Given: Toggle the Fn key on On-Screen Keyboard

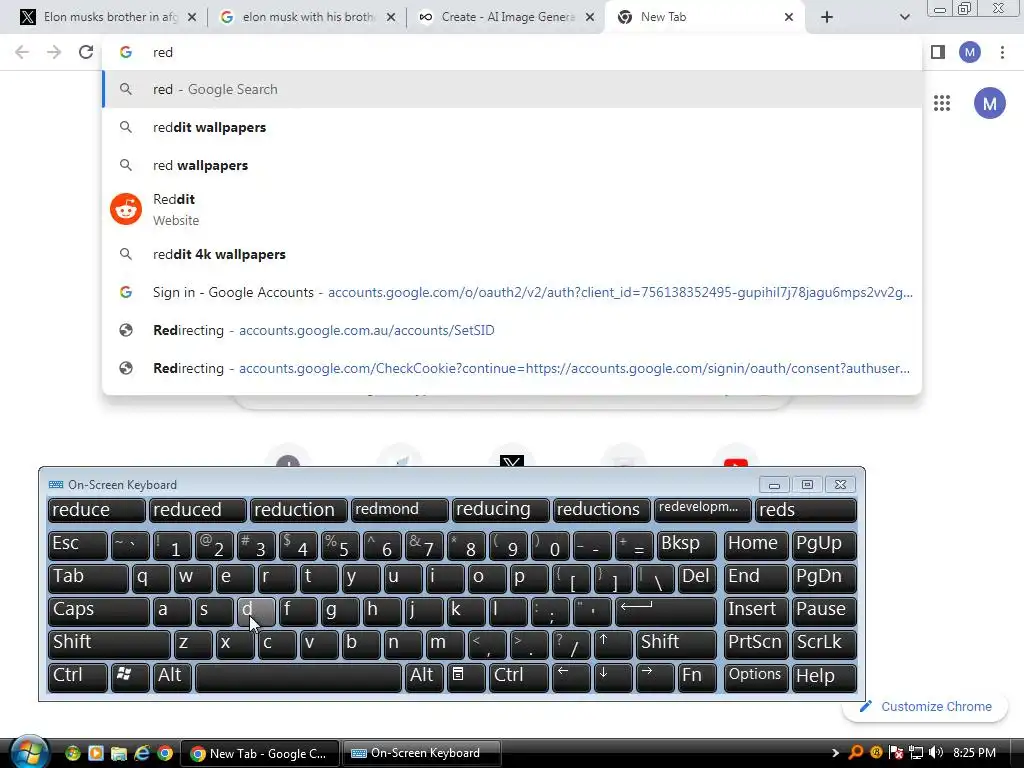Looking at the screenshot, I should point(696,677).
